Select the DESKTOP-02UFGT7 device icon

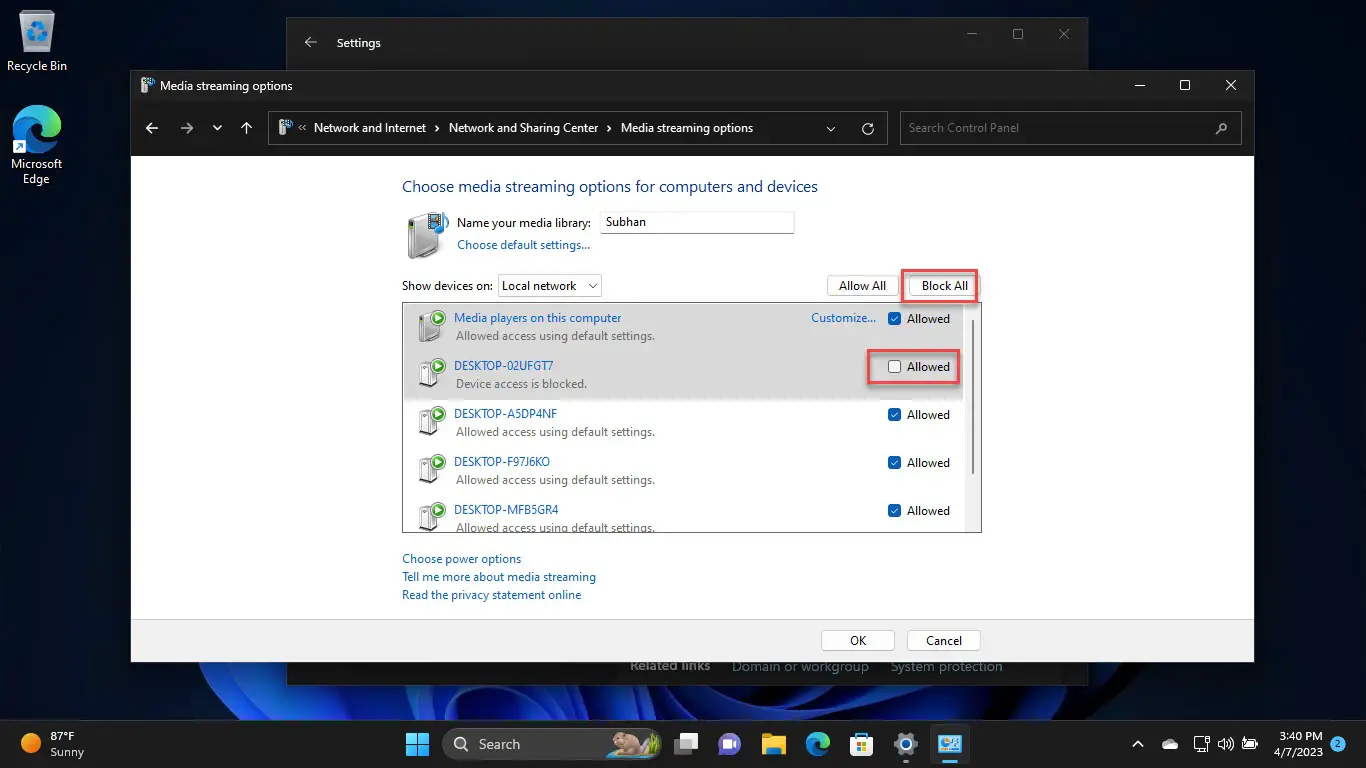pyautogui.click(x=432, y=373)
